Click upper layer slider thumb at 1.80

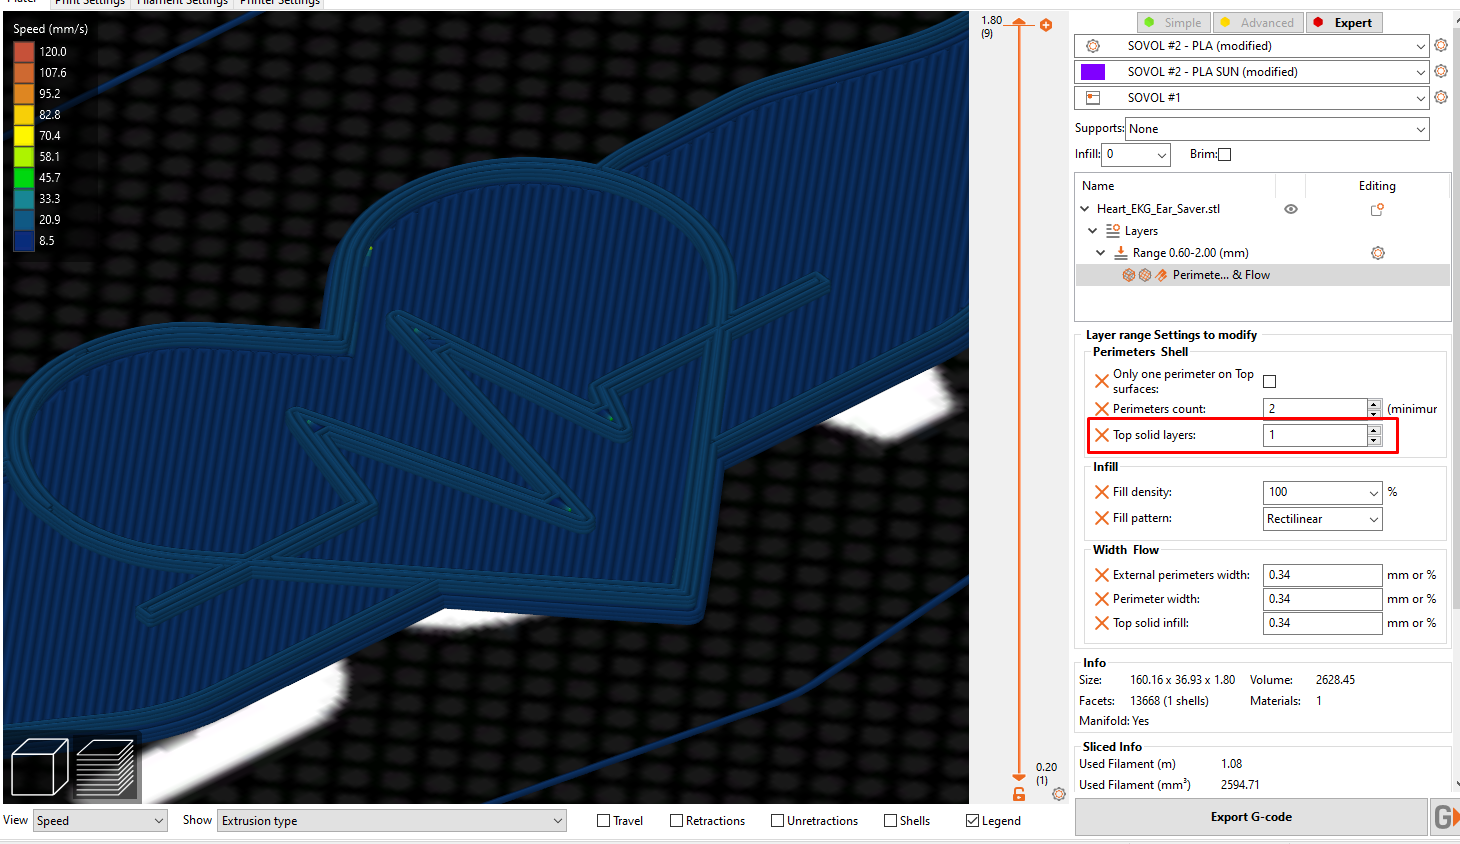1019,22
